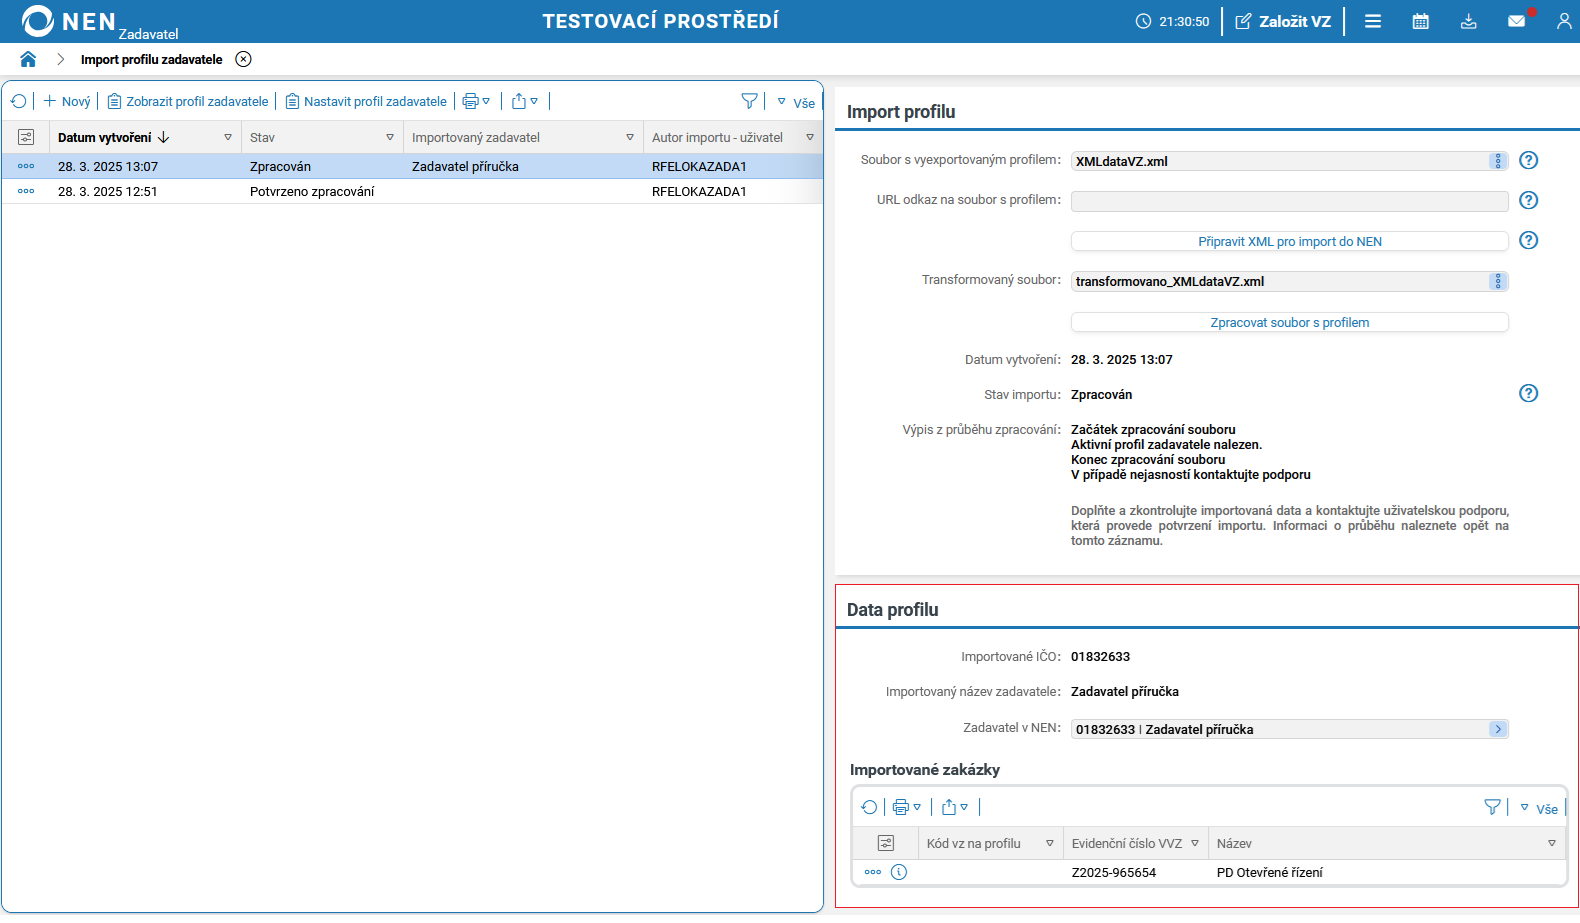
Task: Expand print options dropdown in left toolbar
Action: (x=476, y=101)
